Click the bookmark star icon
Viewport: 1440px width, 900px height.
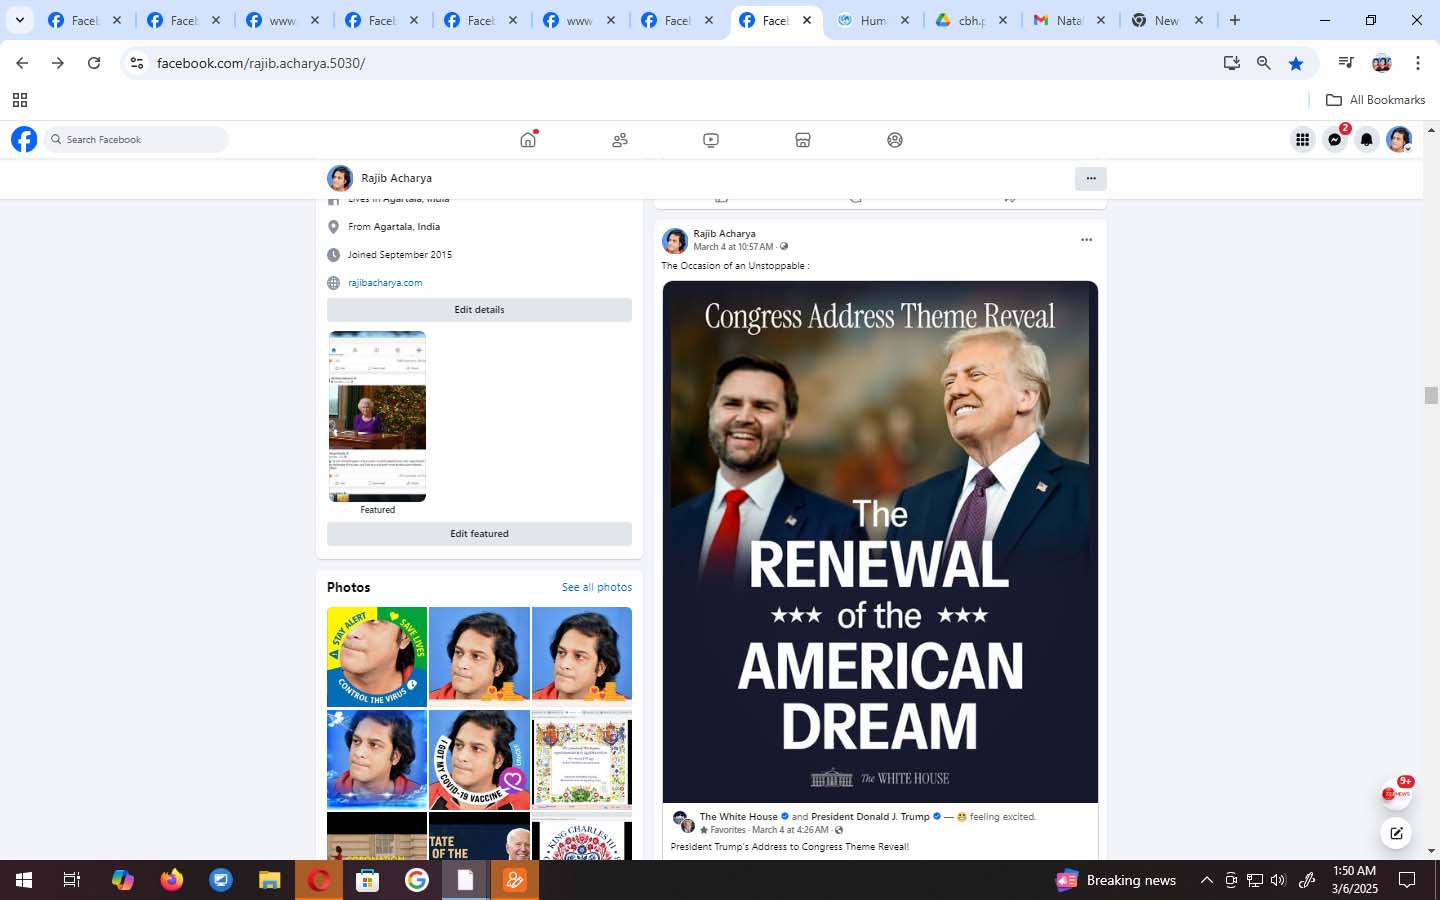pyautogui.click(x=1296, y=63)
